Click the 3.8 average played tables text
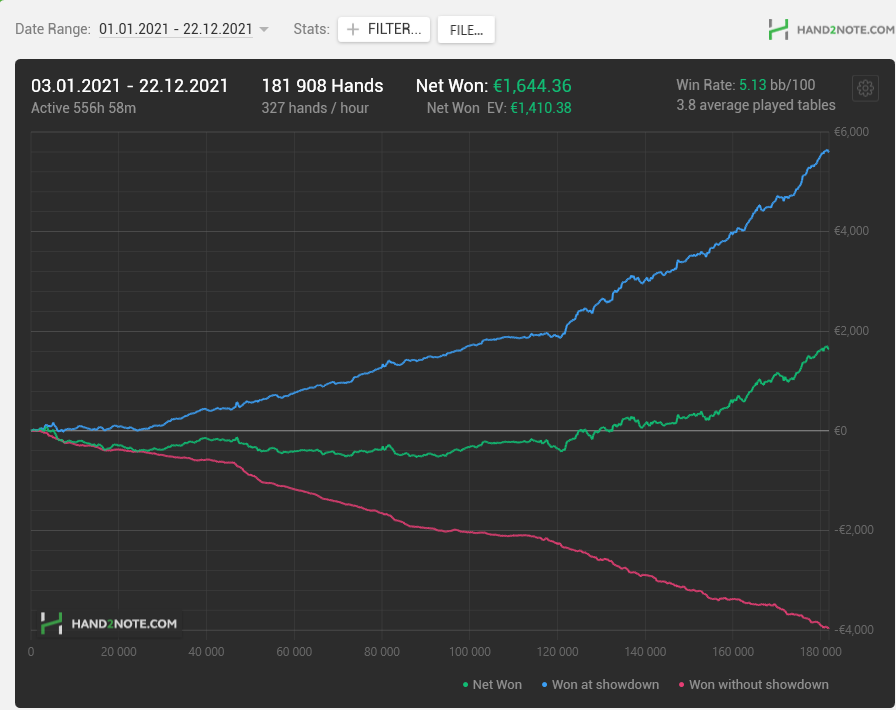Viewport: 896px width, 710px height. point(756,105)
